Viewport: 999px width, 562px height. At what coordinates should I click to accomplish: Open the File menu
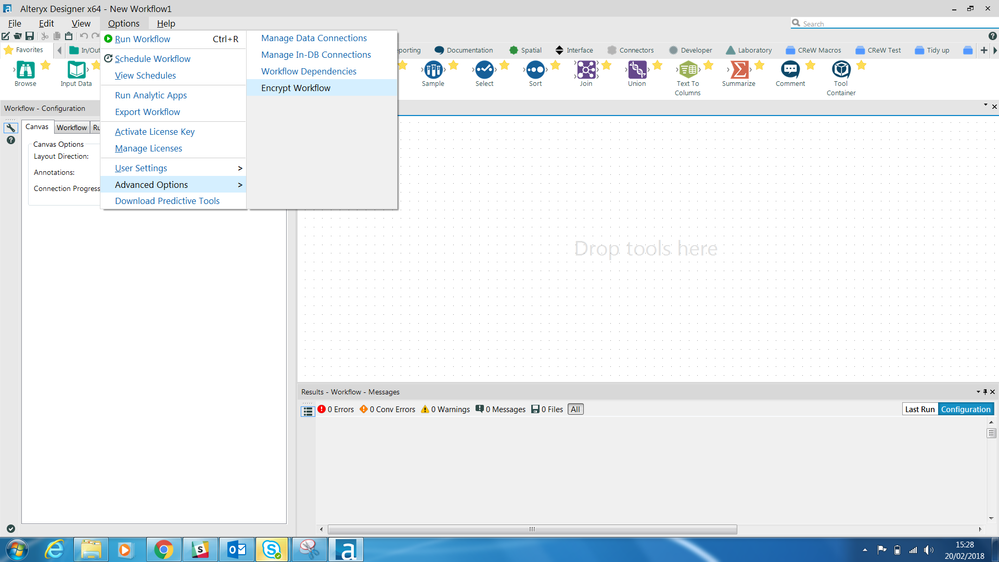15,24
